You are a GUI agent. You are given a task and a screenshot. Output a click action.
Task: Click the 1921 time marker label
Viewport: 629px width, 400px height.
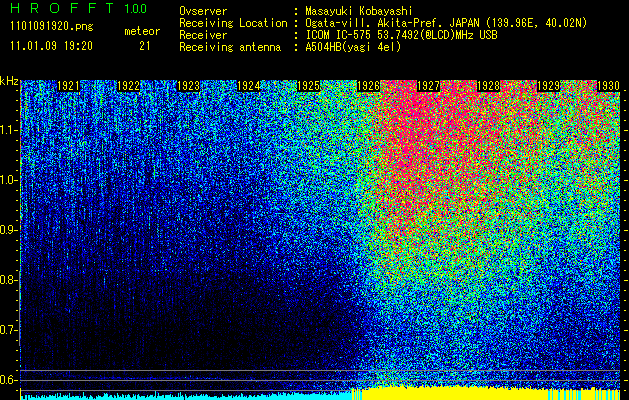click(x=69, y=86)
